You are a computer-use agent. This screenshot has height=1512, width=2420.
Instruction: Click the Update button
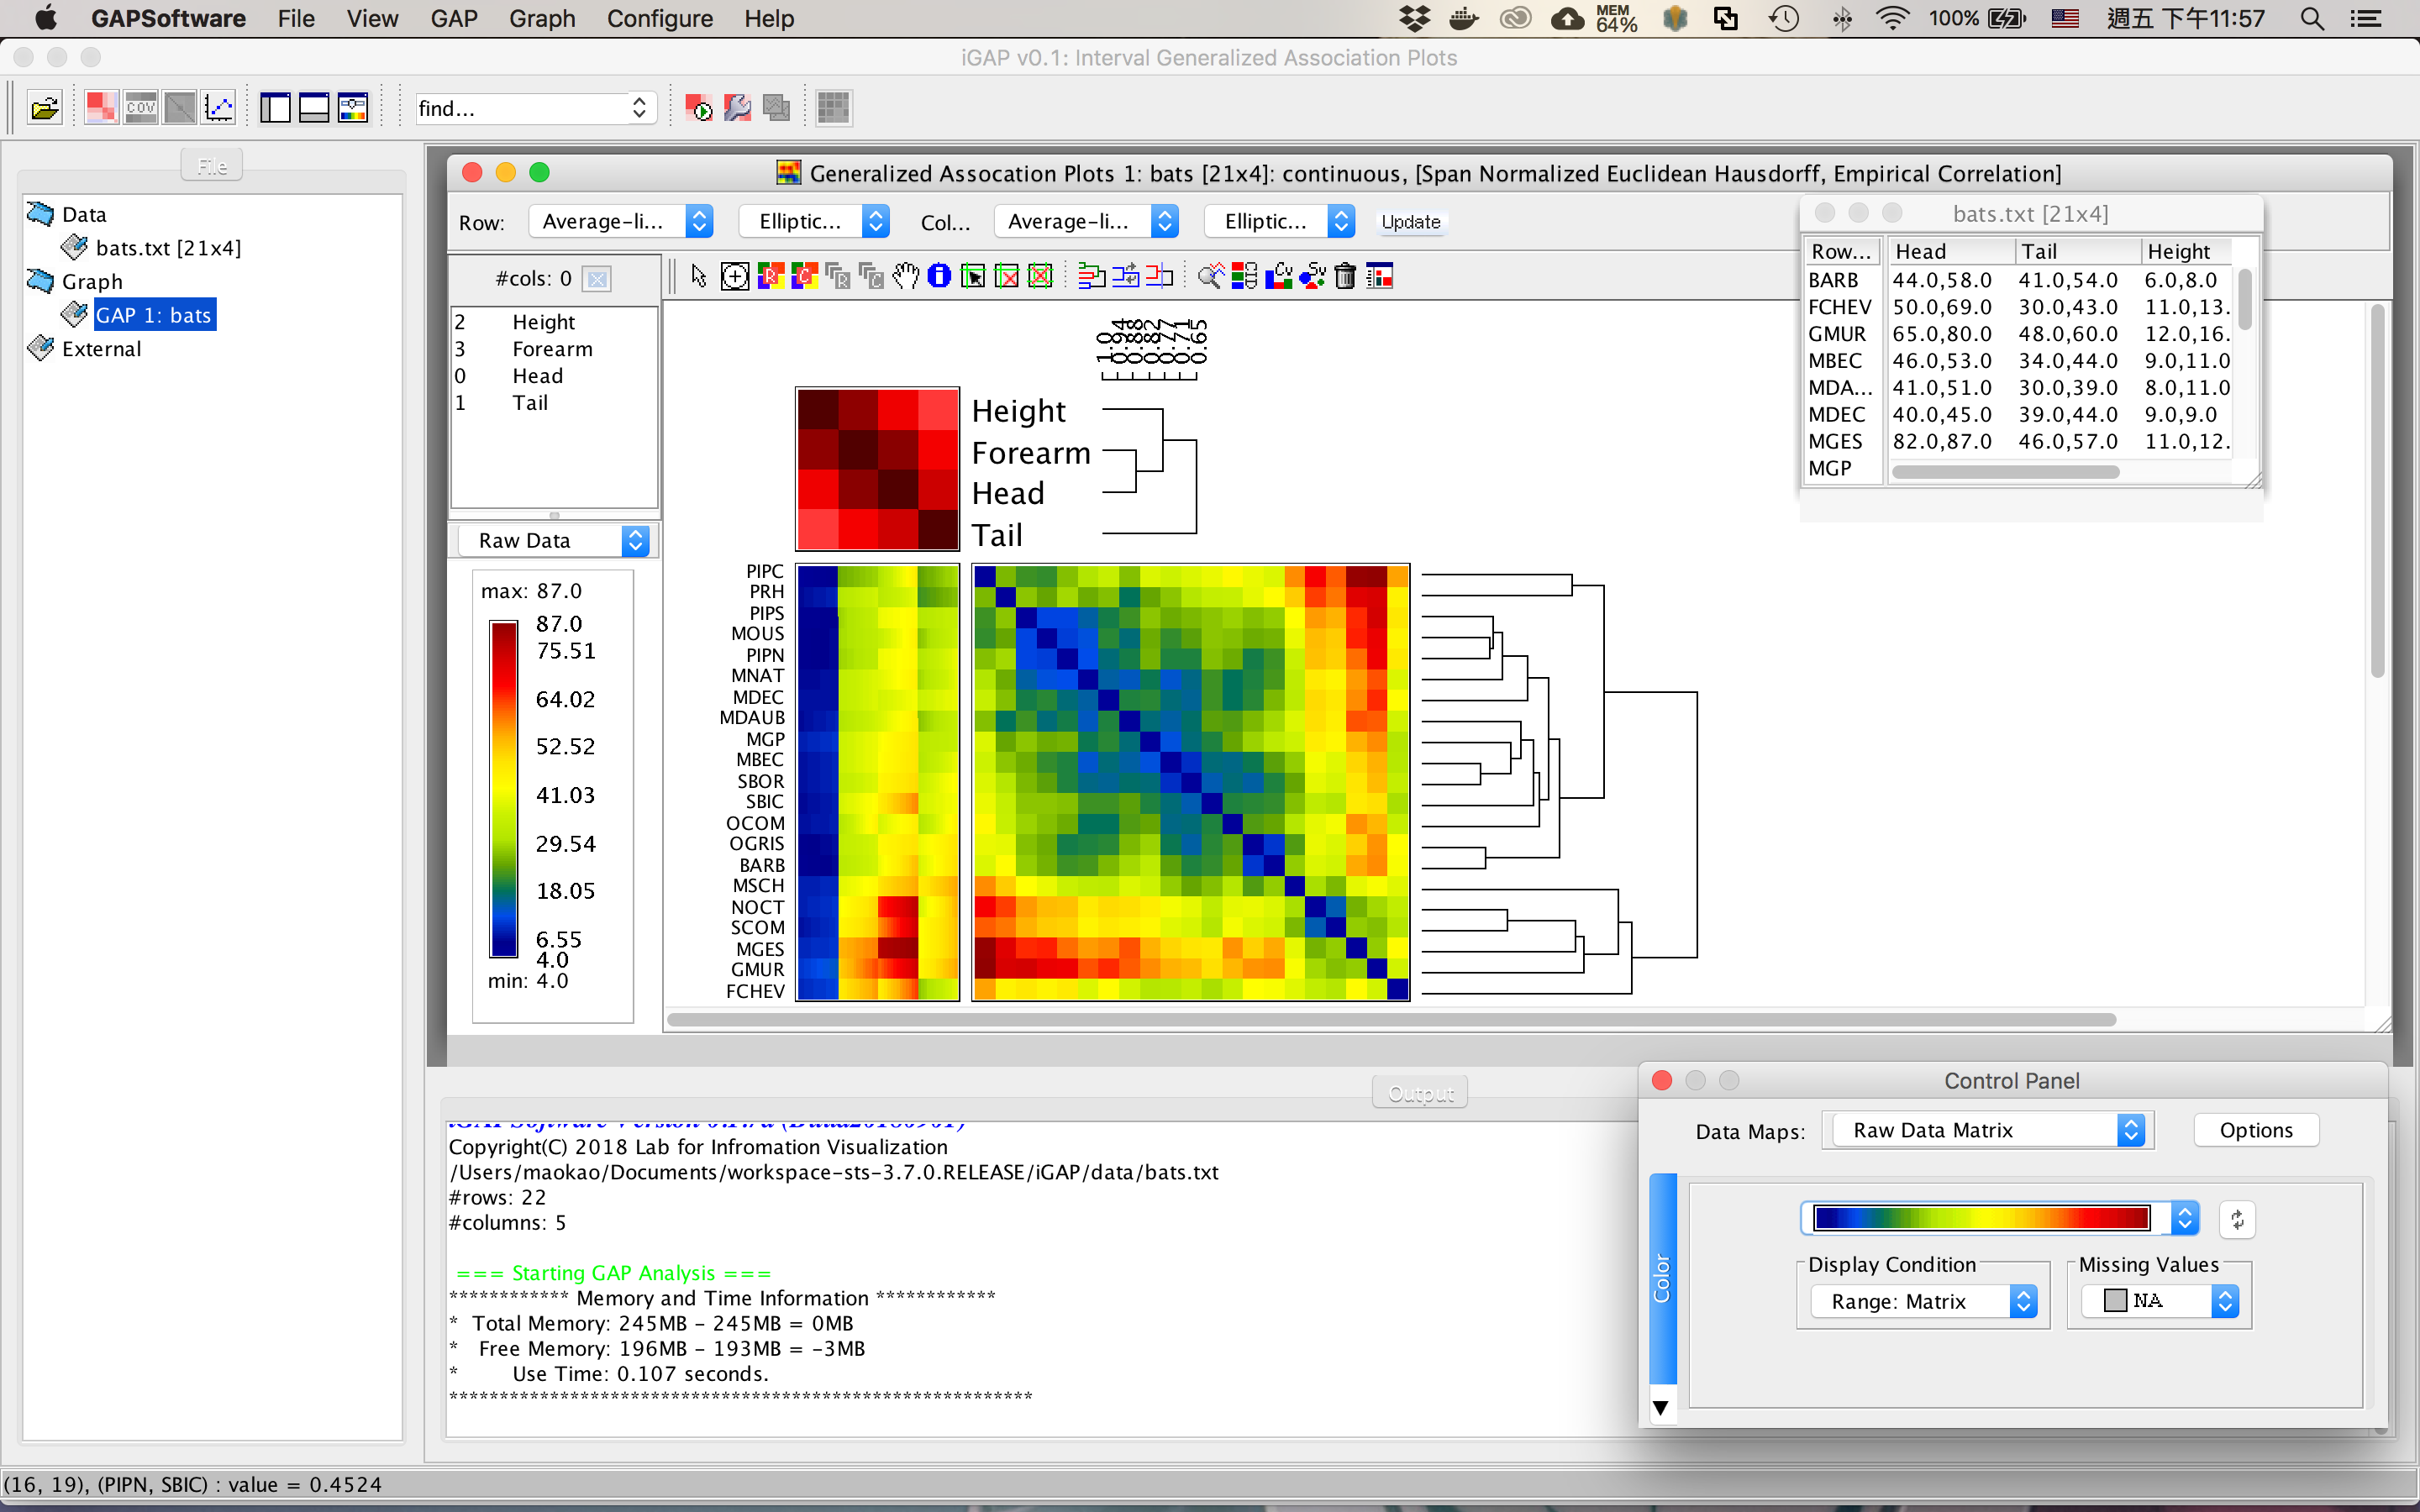(1410, 222)
